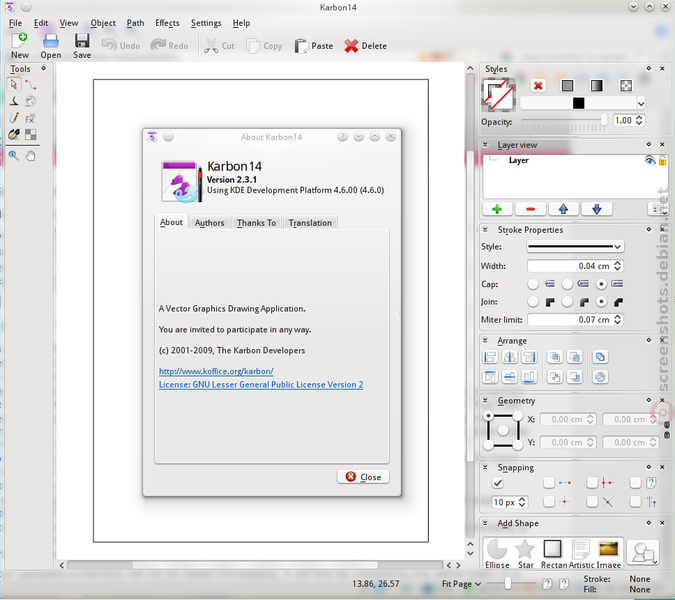This screenshot has width=675, height=600.
Task: Select the calligraphy tool
Action: pos(14,101)
